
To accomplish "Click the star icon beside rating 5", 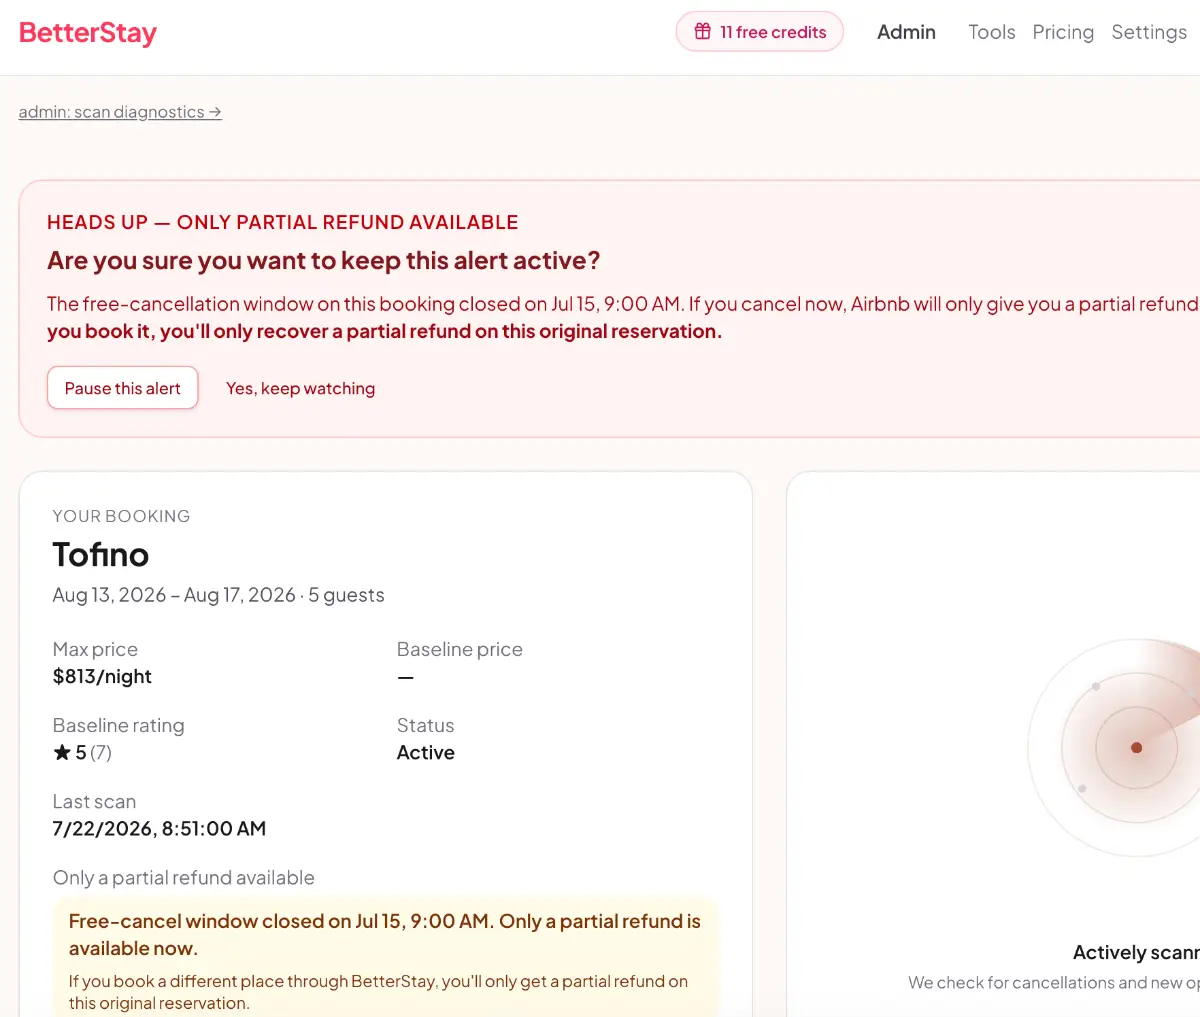I will (62, 752).
